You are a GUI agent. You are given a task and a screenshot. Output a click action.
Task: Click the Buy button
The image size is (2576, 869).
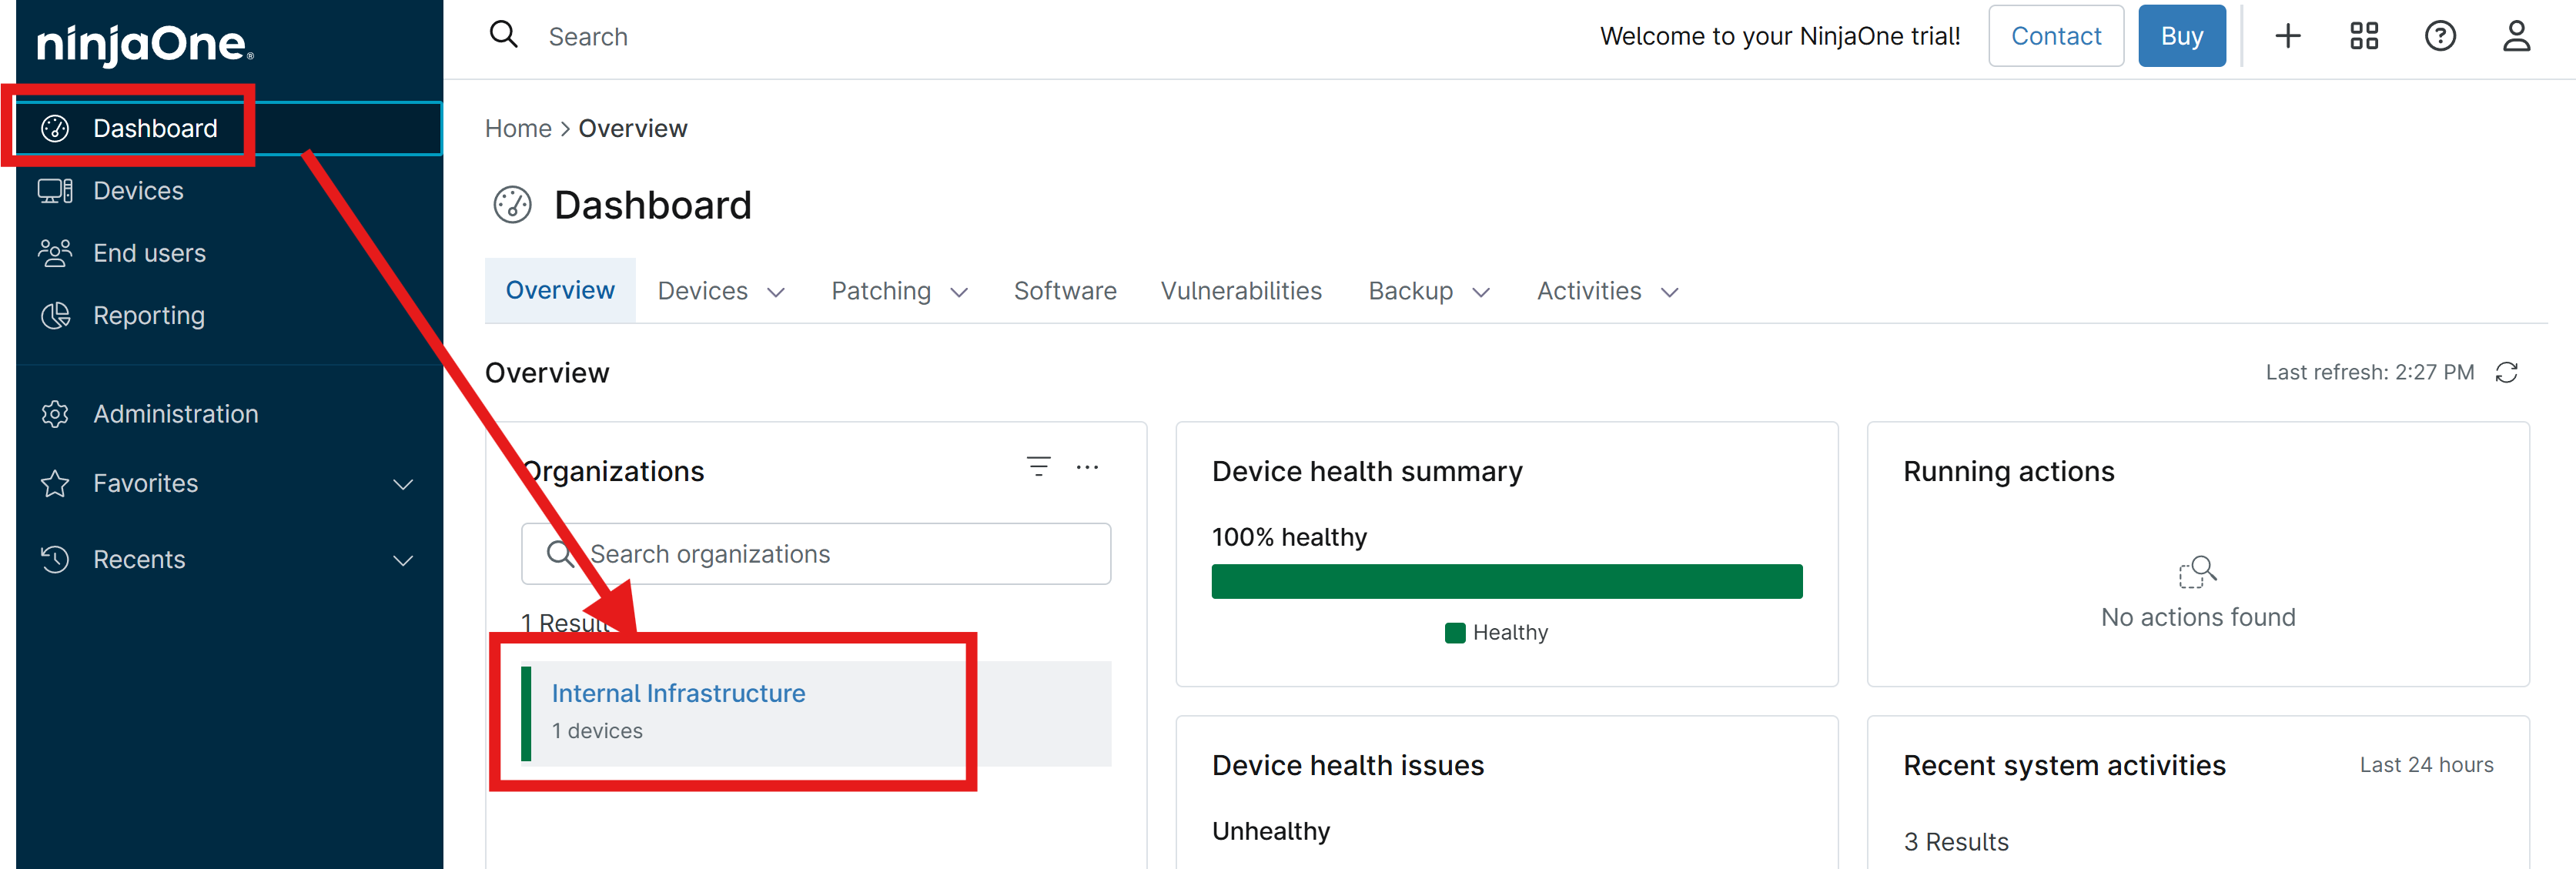click(x=2182, y=36)
